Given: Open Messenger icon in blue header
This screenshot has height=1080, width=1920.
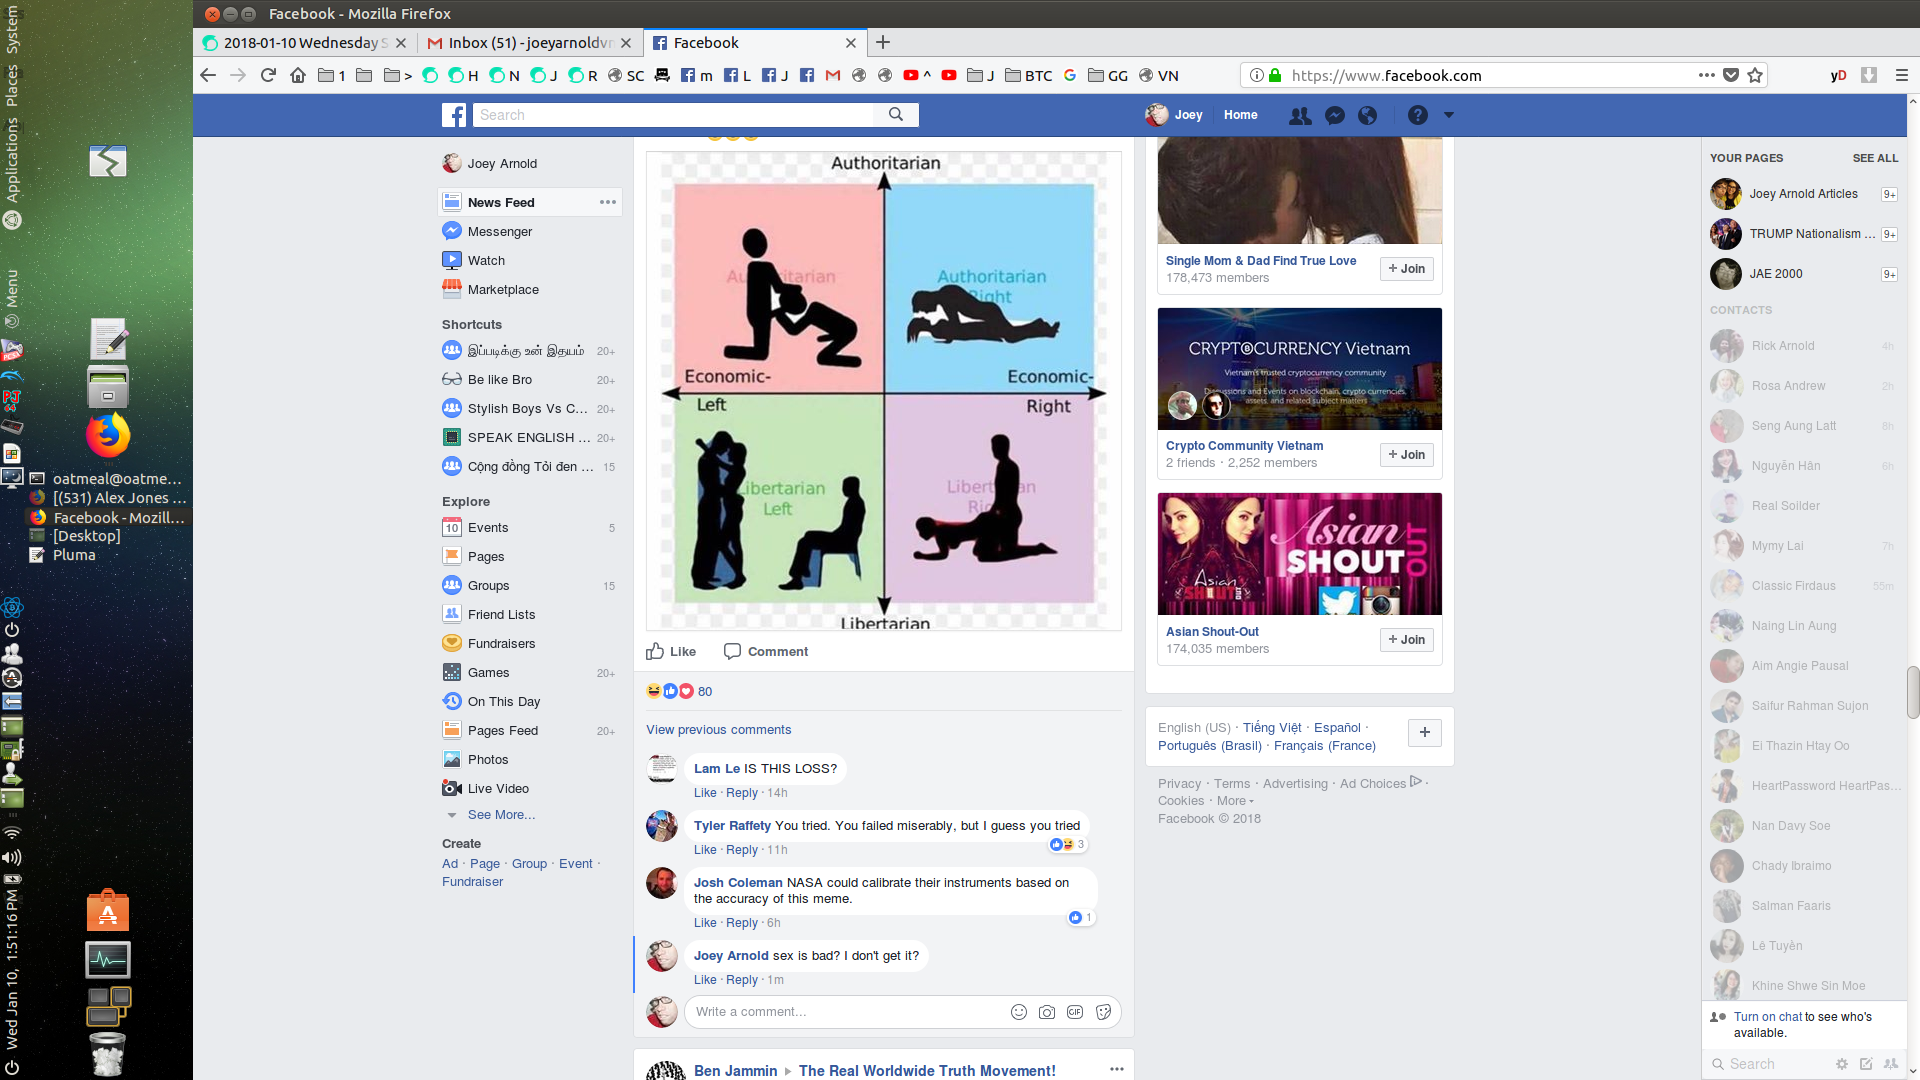Looking at the screenshot, I should click(x=1334, y=115).
